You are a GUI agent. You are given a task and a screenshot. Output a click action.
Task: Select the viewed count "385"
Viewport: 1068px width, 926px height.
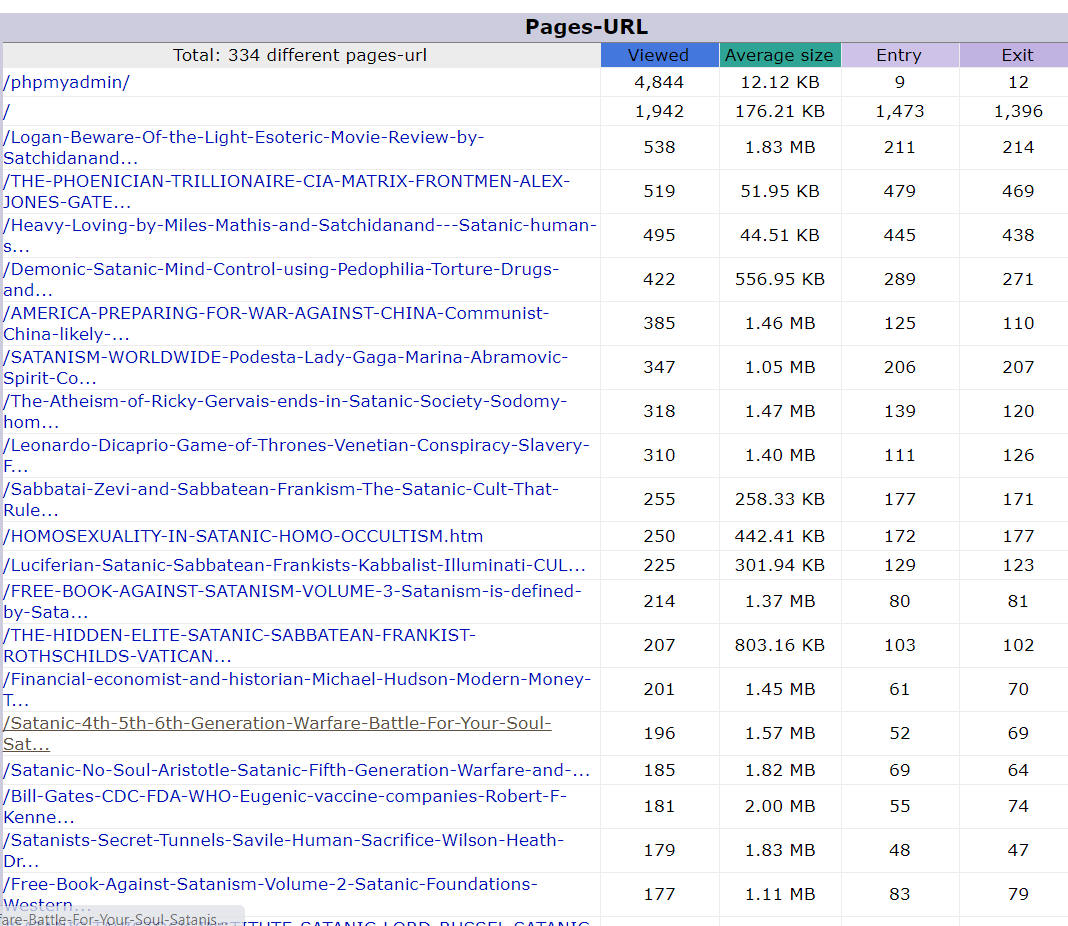coord(659,323)
